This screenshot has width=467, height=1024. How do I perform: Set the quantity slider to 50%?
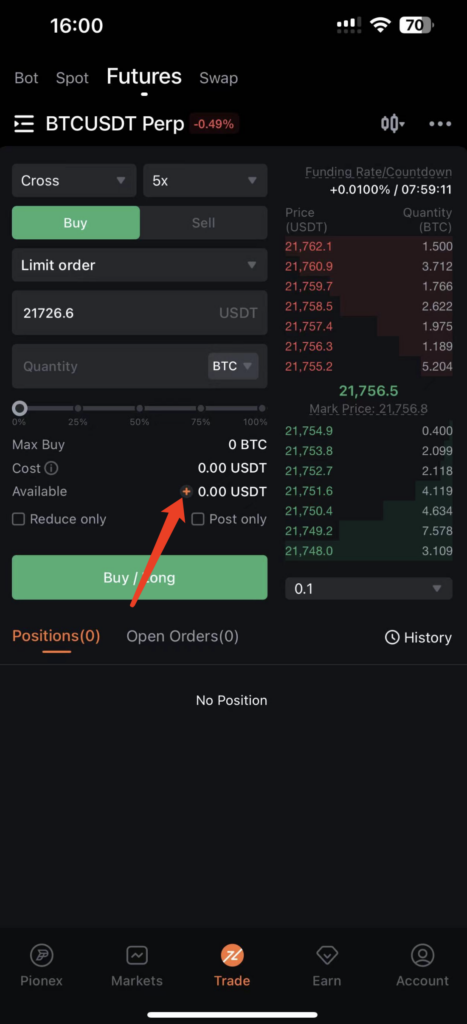[x=139, y=408]
